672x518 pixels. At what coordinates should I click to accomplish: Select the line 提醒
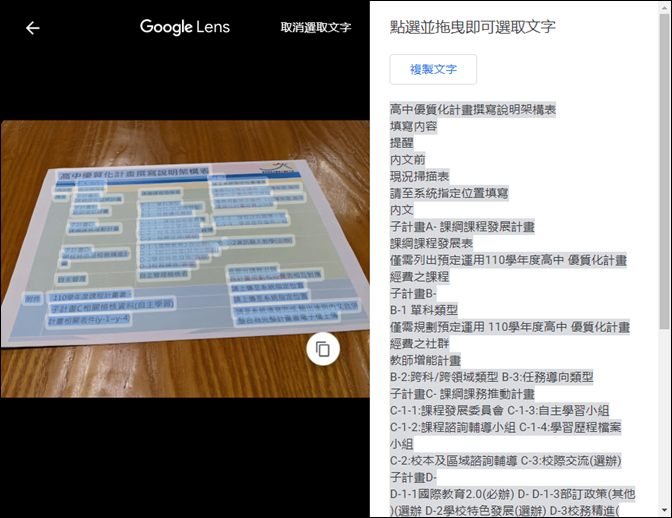click(x=402, y=143)
